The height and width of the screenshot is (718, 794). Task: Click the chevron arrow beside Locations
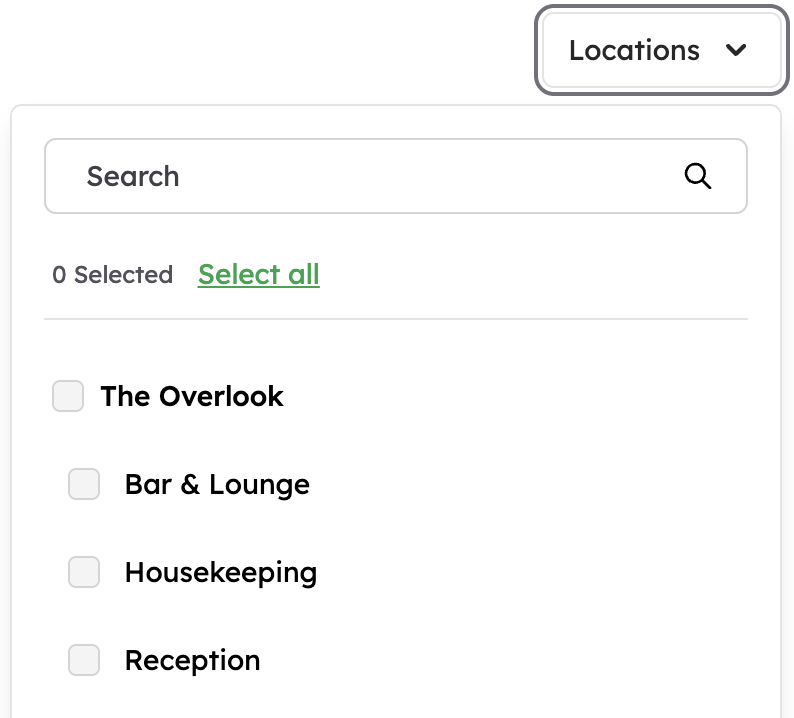pos(736,50)
